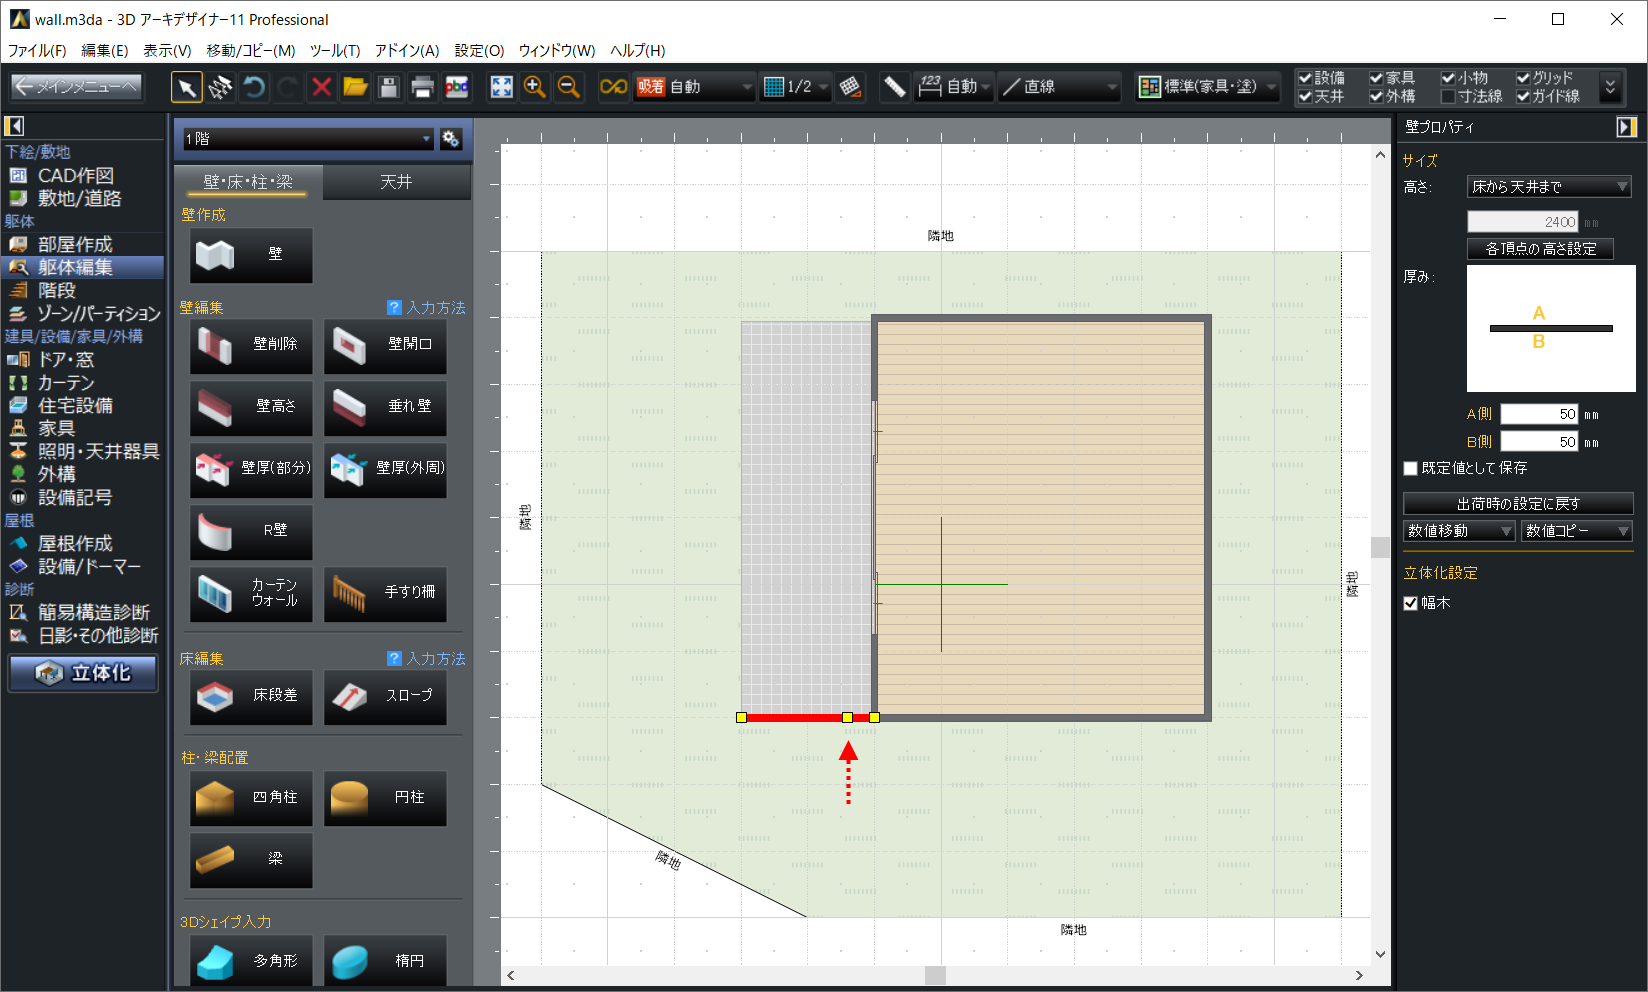The height and width of the screenshot is (992, 1648).
Task: Click the A側 thickness input field
Action: [1539, 414]
